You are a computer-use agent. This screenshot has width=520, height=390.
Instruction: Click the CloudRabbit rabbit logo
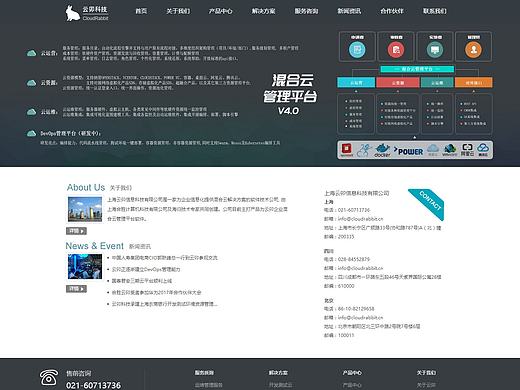pos(87,13)
